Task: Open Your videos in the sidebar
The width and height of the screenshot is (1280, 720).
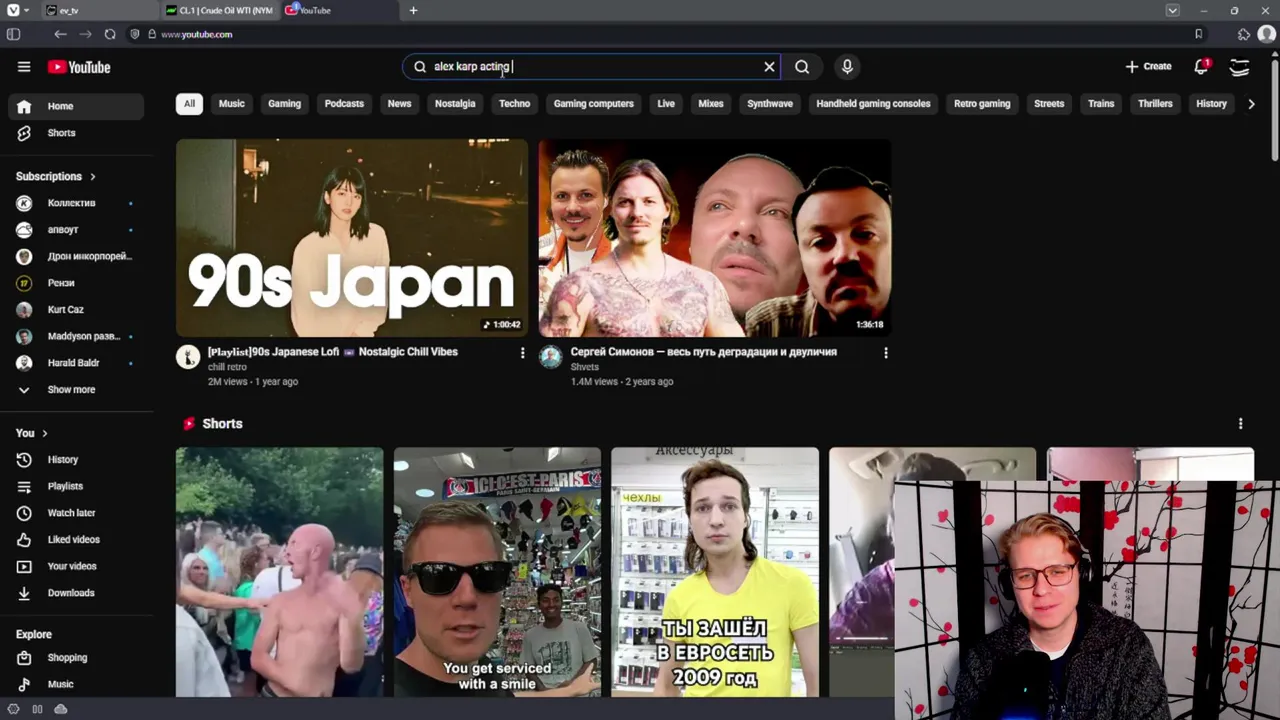Action: [76, 566]
